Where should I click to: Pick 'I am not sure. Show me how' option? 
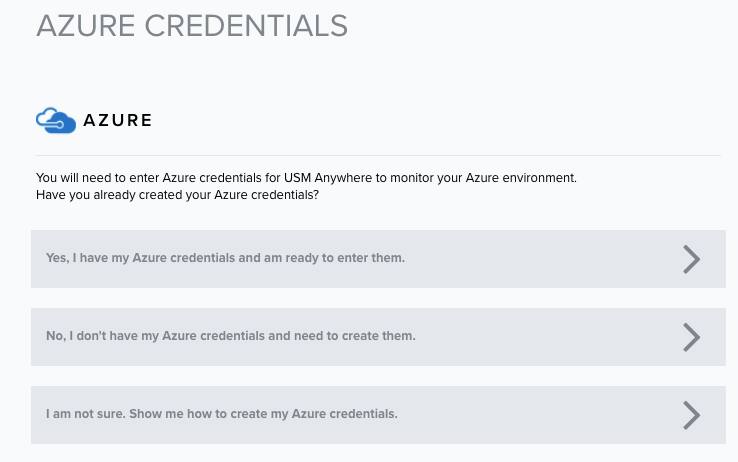click(x=378, y=415)
